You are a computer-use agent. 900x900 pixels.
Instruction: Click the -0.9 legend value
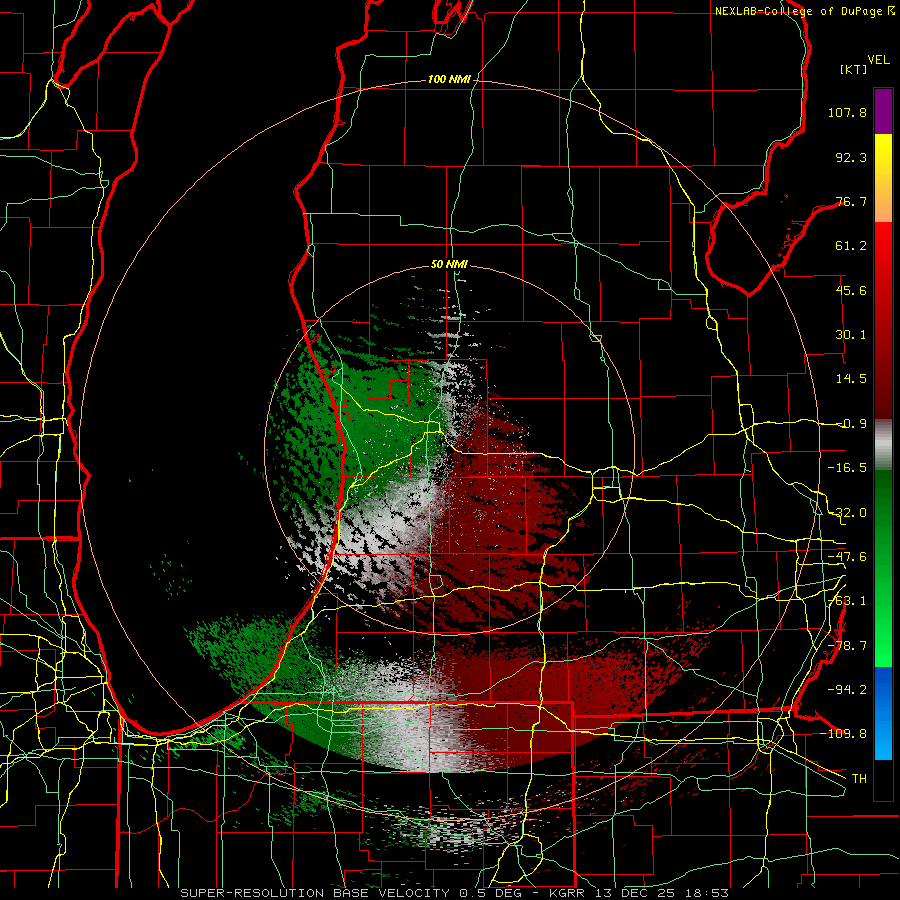pyautogui.click(x=851, y=424)
